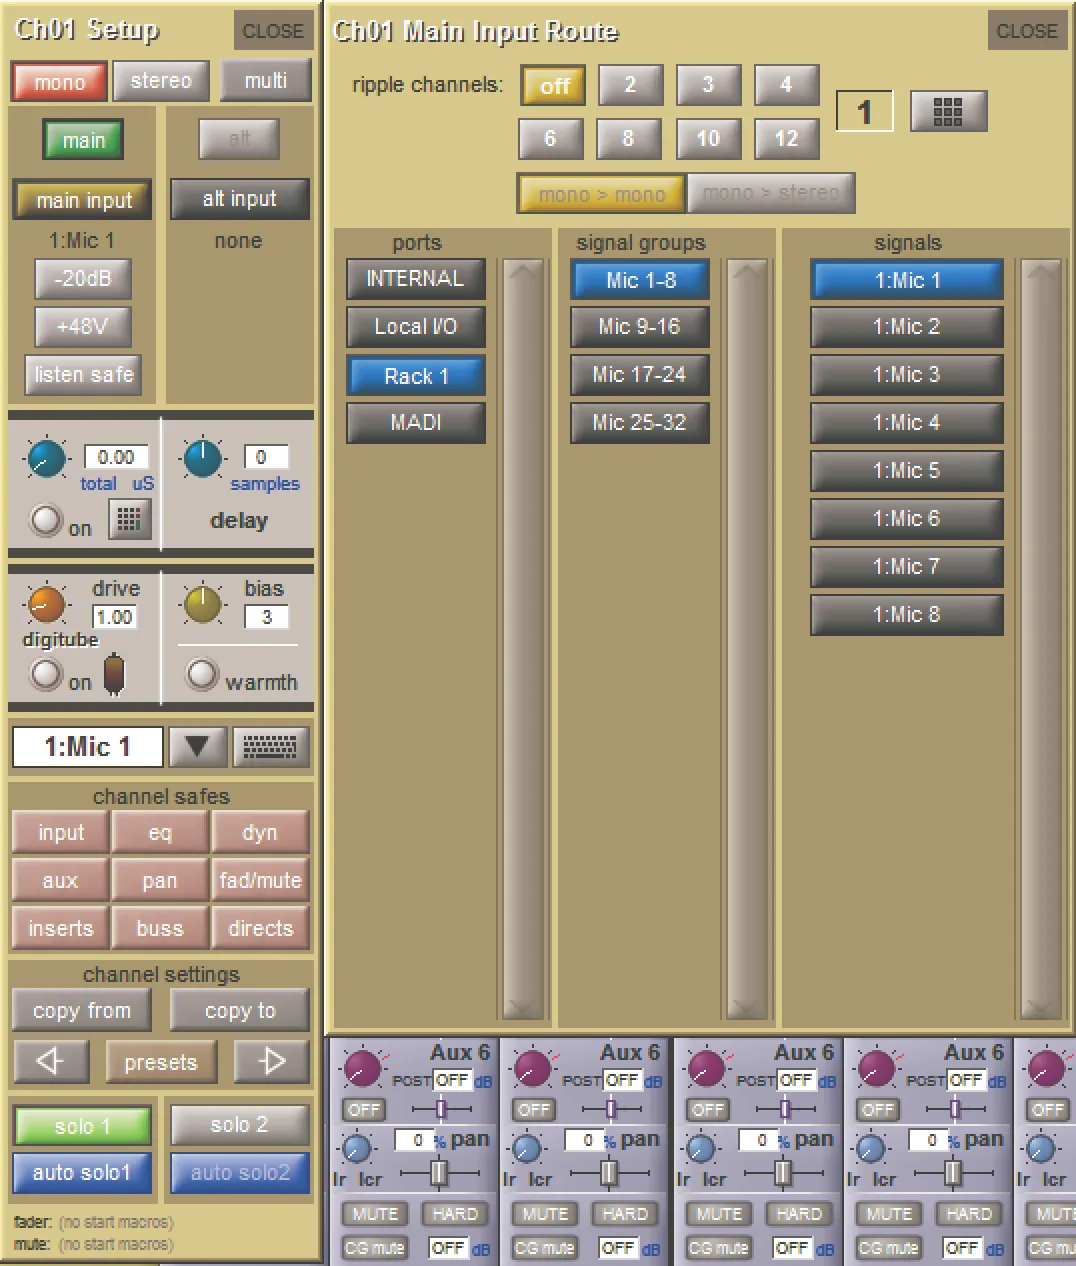
Task: Open the alt input routing
Action: click(x=240, y=199)
